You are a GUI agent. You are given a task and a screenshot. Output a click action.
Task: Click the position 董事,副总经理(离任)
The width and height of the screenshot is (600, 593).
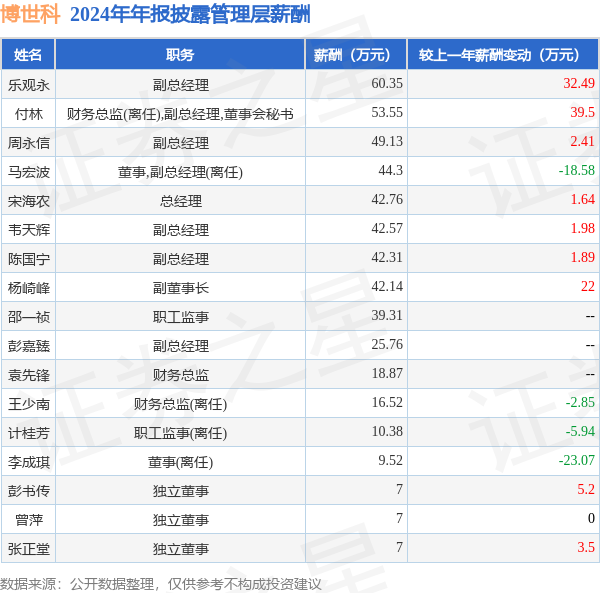tap(180, 172)
